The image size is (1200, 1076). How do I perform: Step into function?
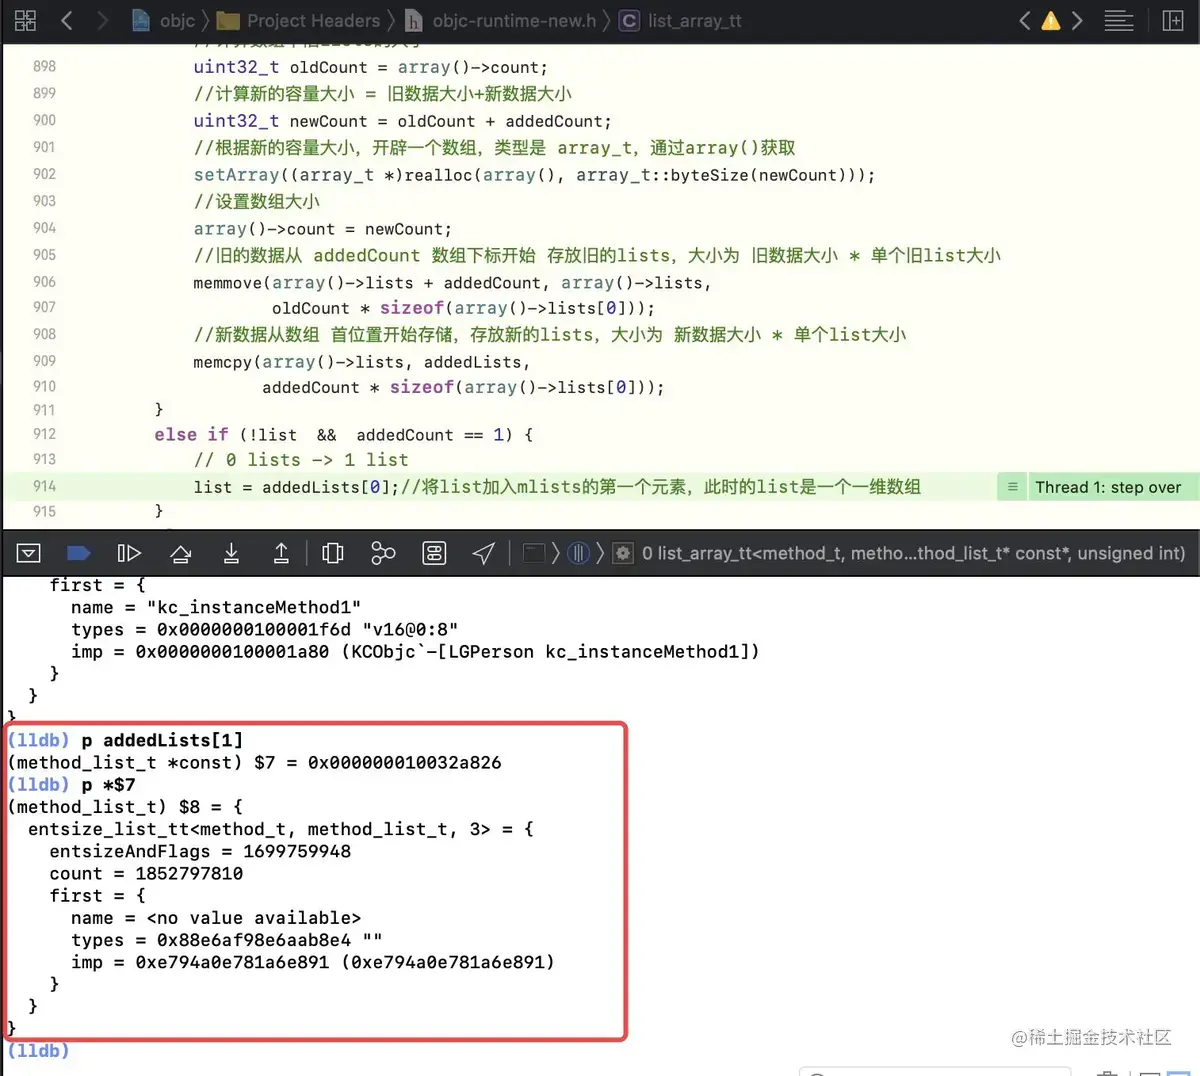231,553
